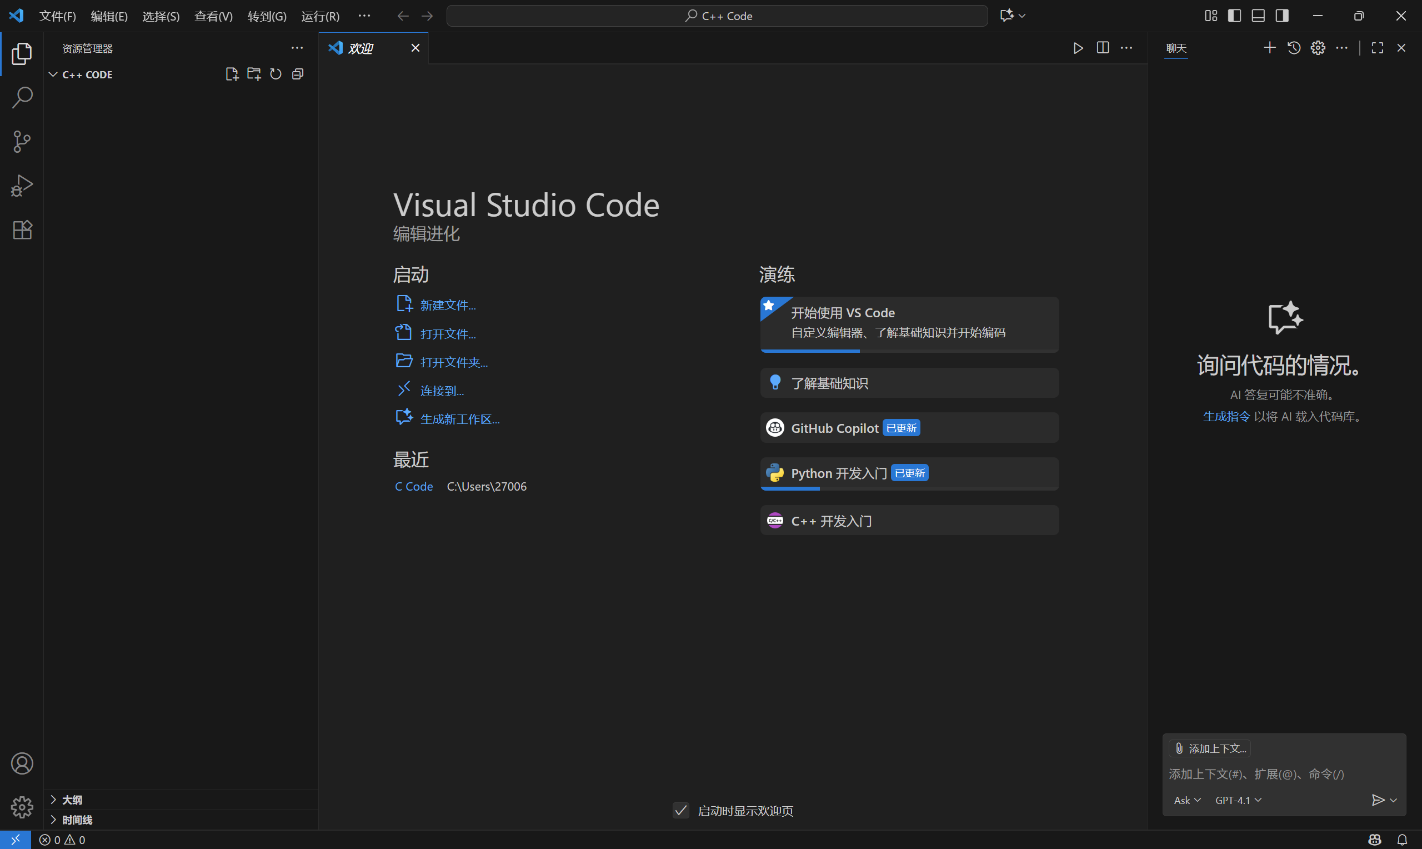This screenshot has width=1422, height=849.
Task: Open the Extensions view
Action: pyautogui.click(x=22, y=230)
